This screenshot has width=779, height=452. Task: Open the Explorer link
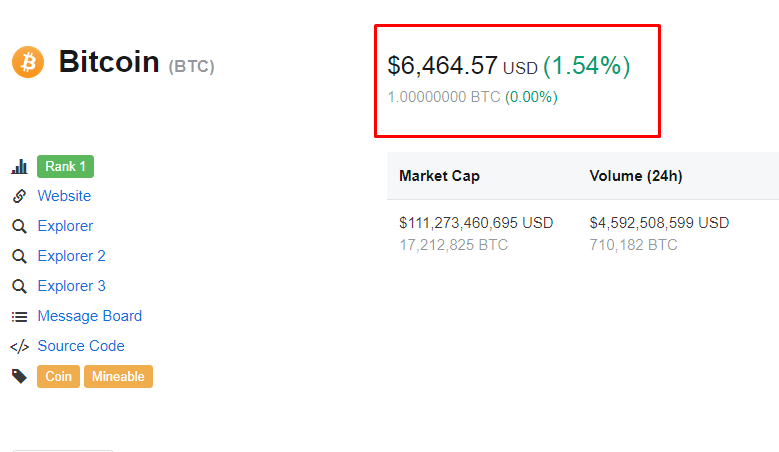(x=65, y=226)
